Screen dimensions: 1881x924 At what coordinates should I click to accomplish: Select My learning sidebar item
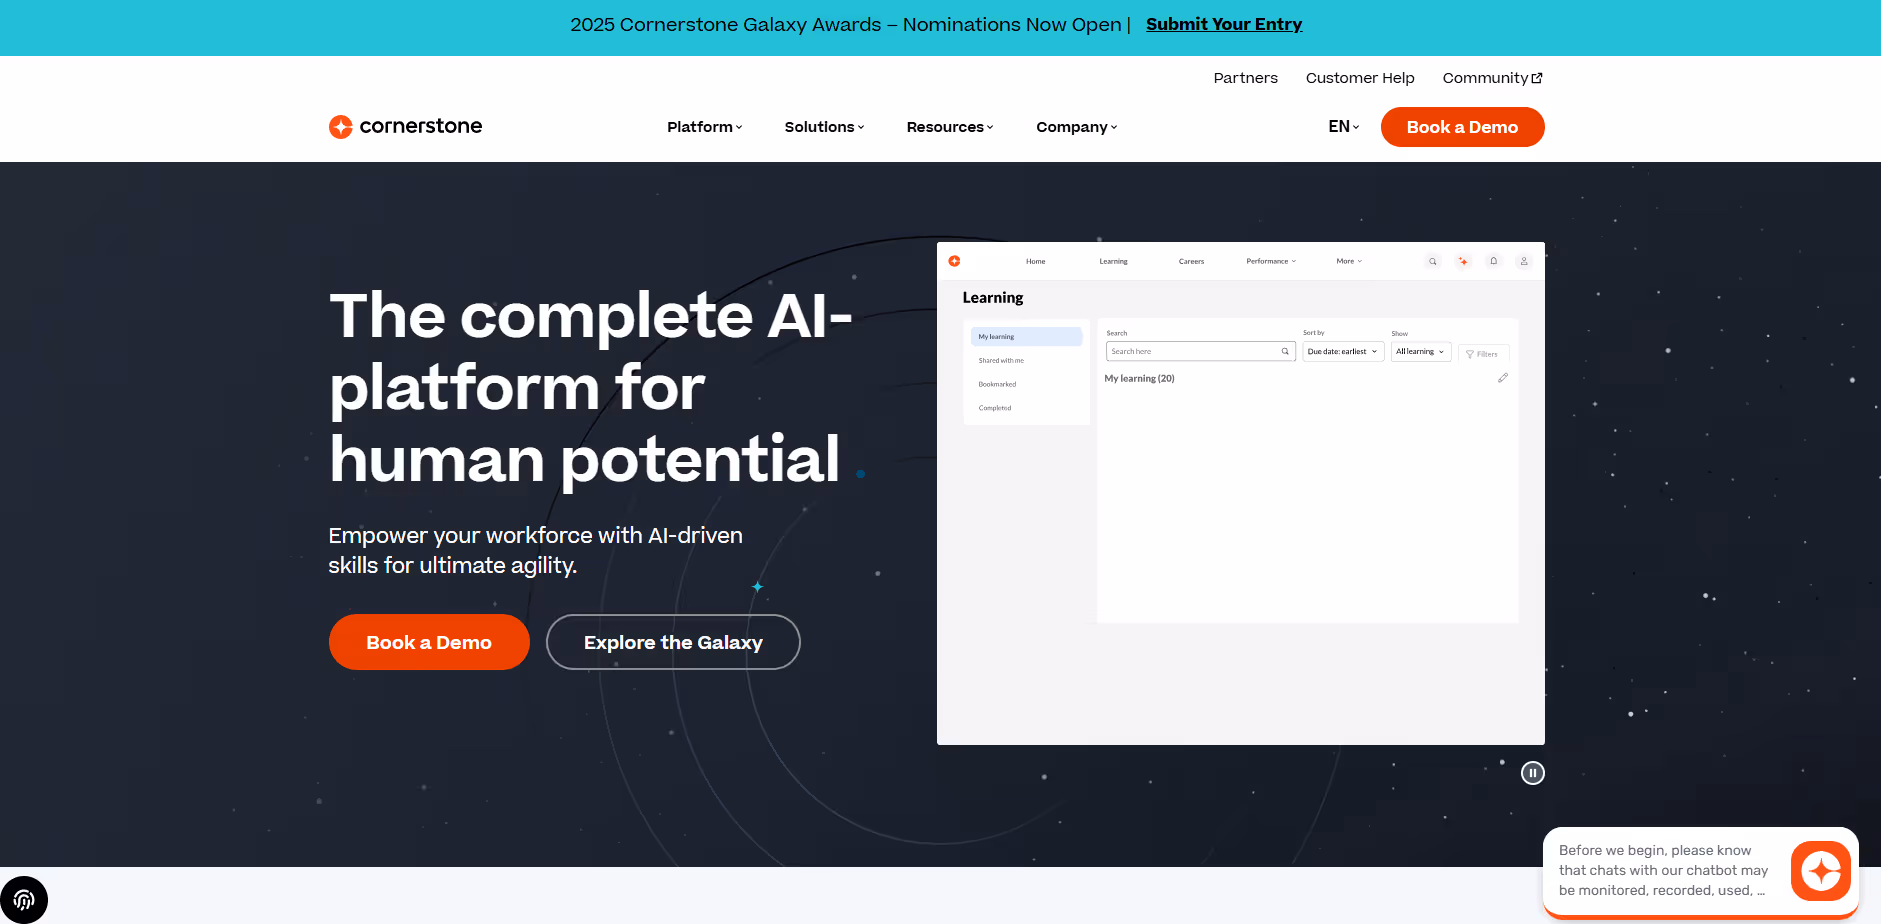point(1026,337)
